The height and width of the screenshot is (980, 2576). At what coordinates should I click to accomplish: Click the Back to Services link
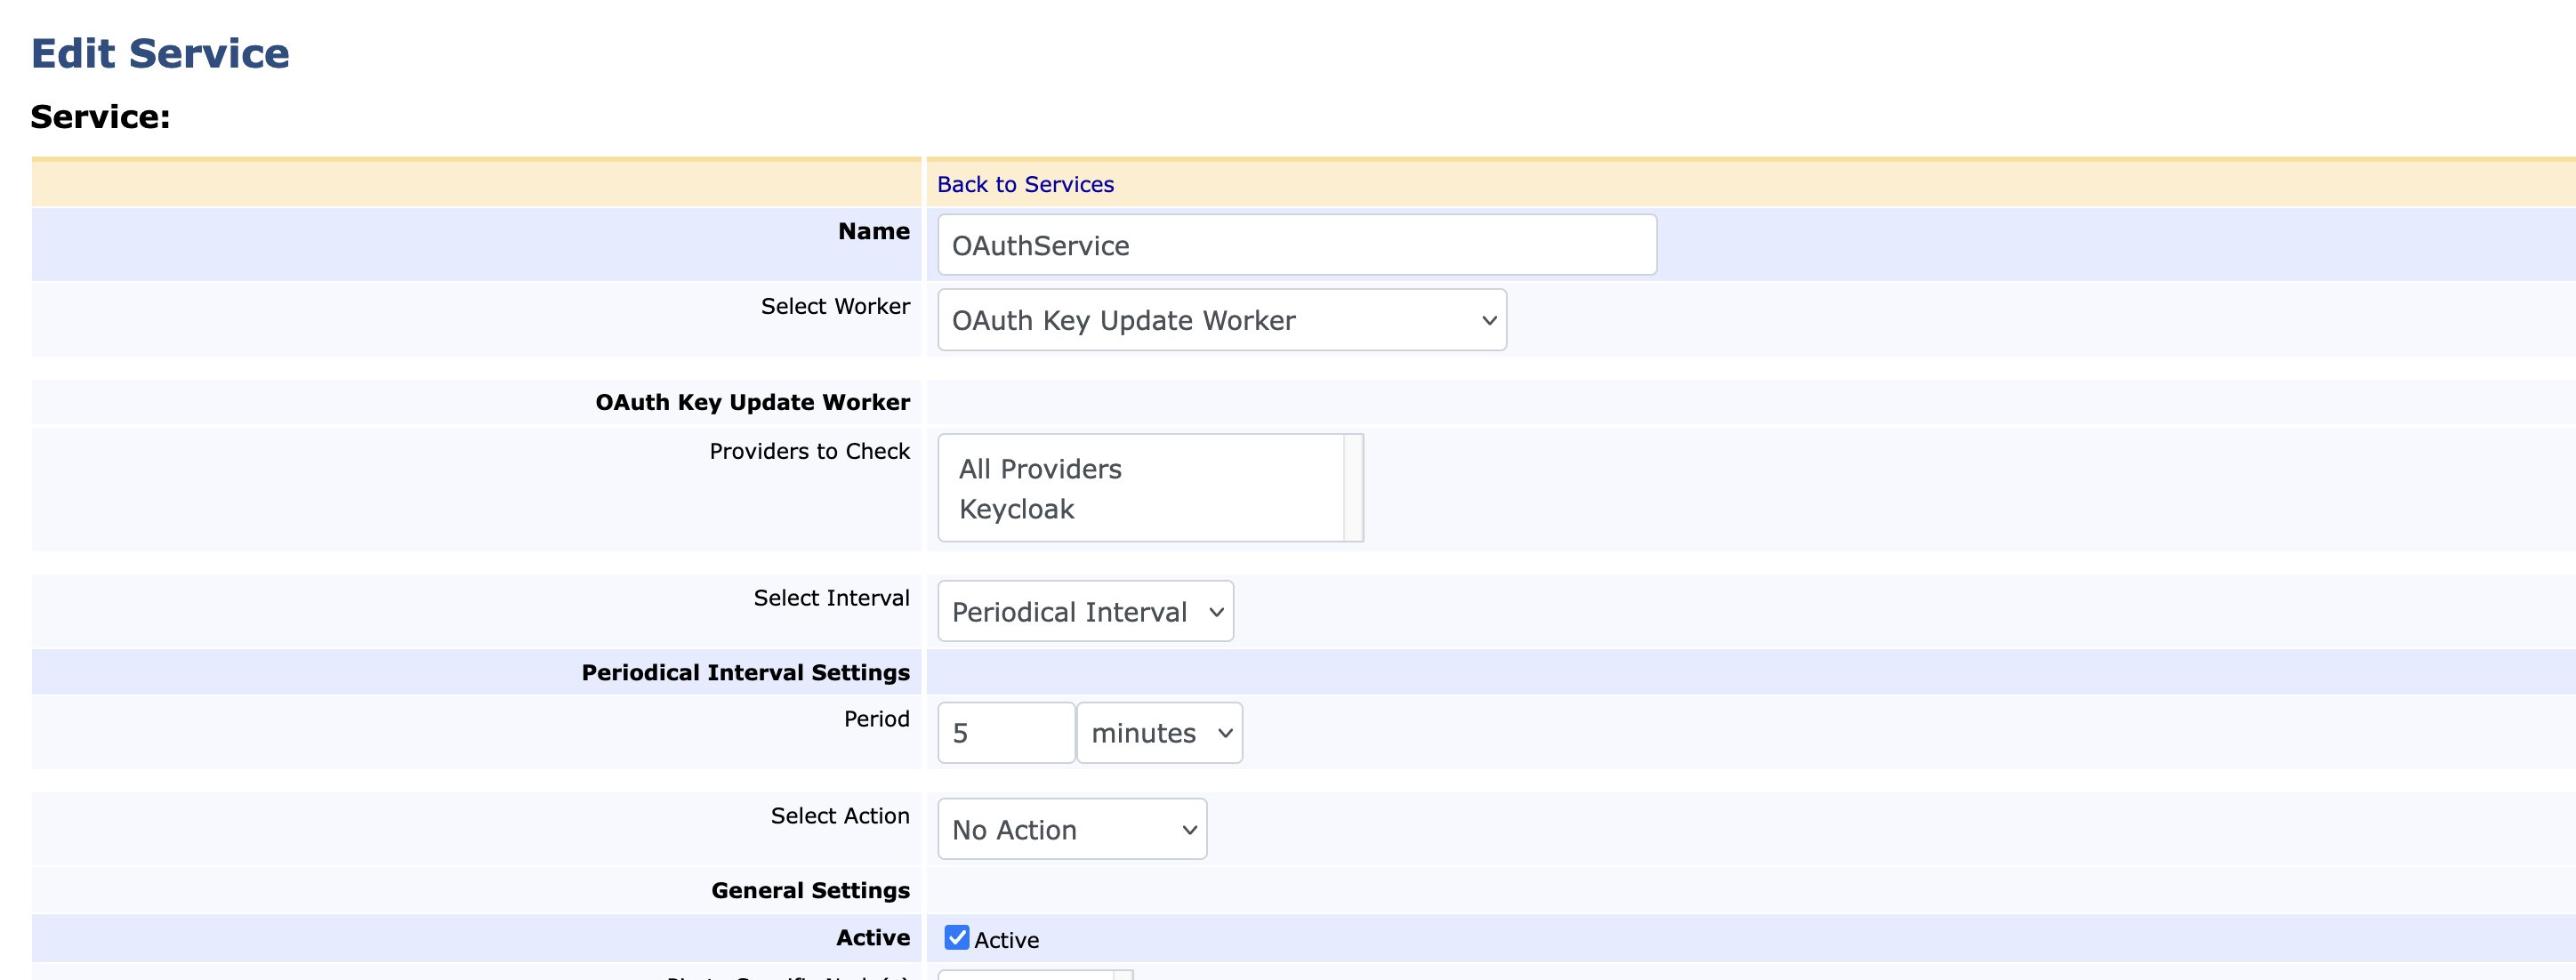1024,184
